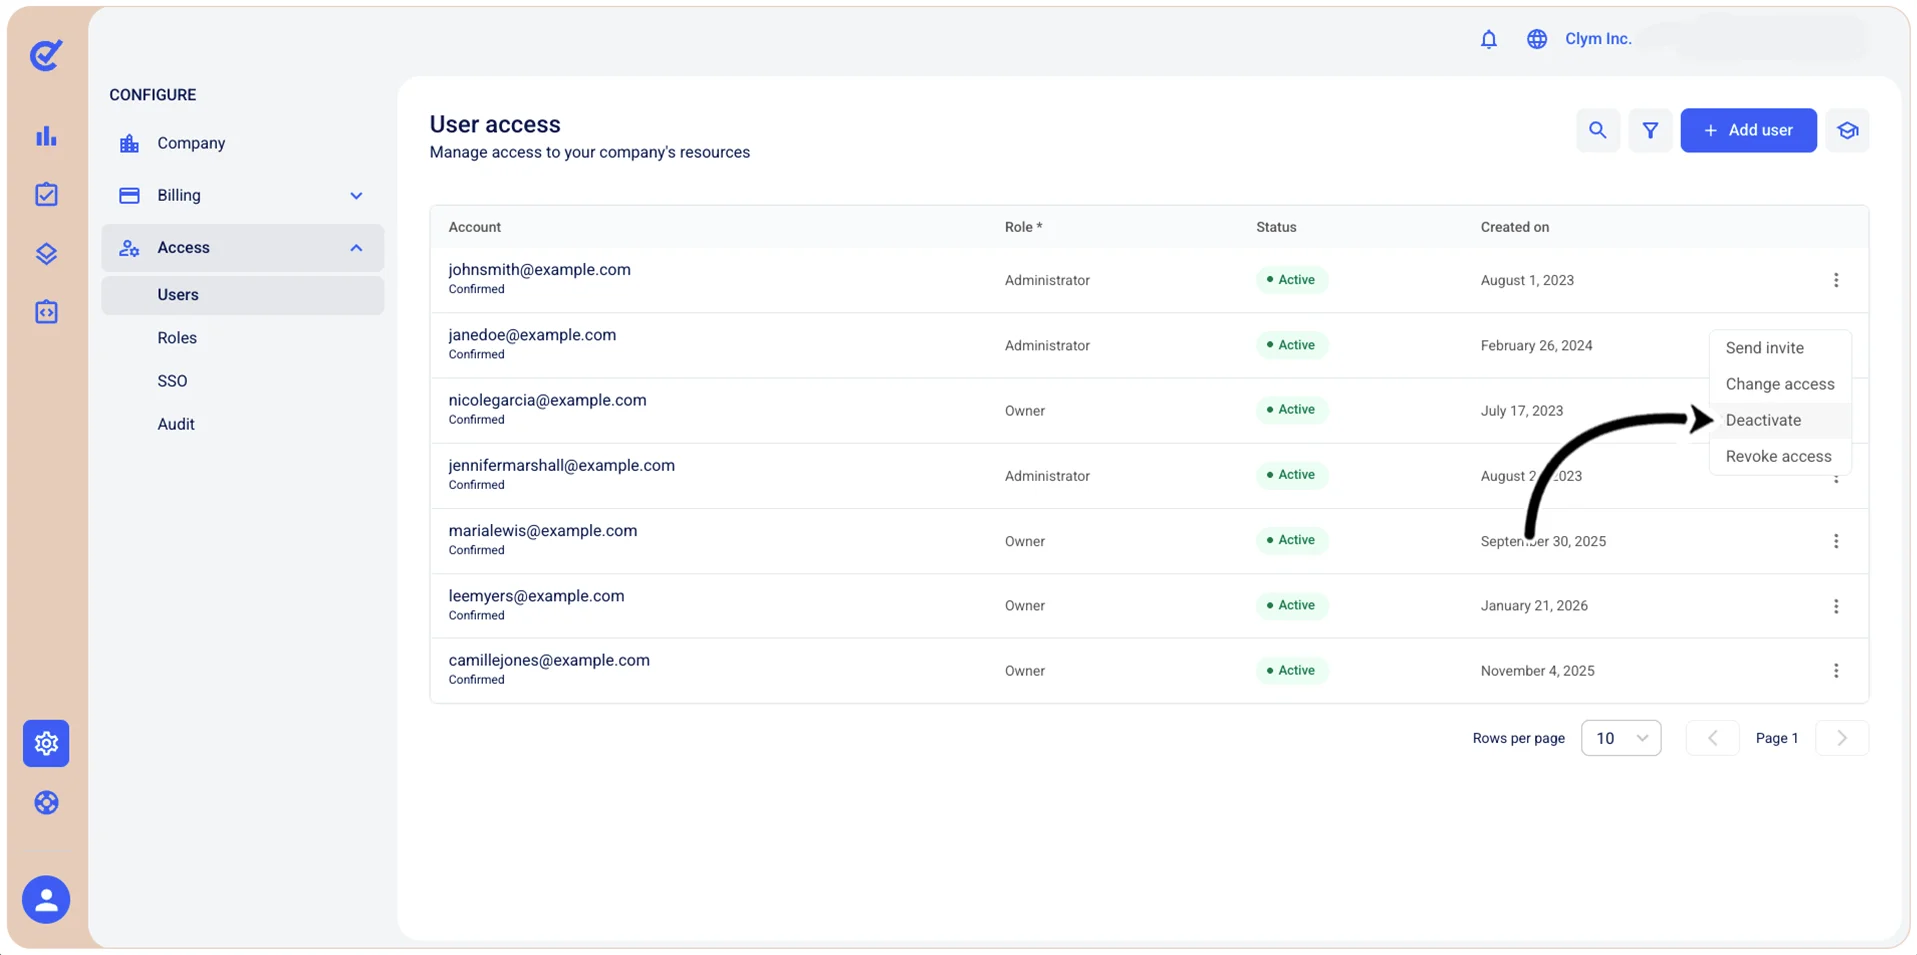This screenshot has width=1917, height=955.
Task: Open actions menu for camillejones@example.com
Action: point(1836,671)
